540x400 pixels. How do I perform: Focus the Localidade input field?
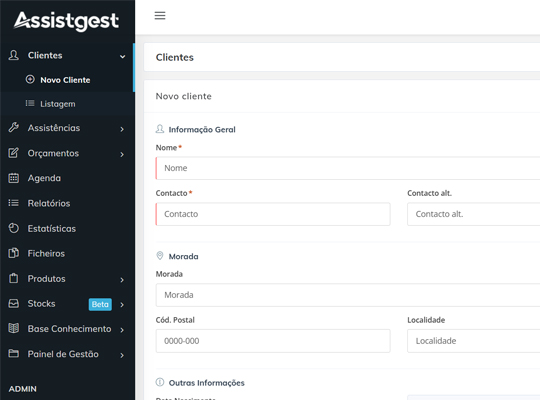(x=474, y=341)
